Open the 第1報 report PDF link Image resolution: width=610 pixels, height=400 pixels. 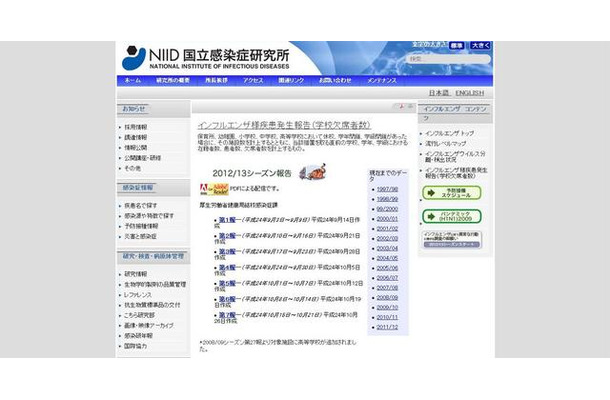click(227, 220)
